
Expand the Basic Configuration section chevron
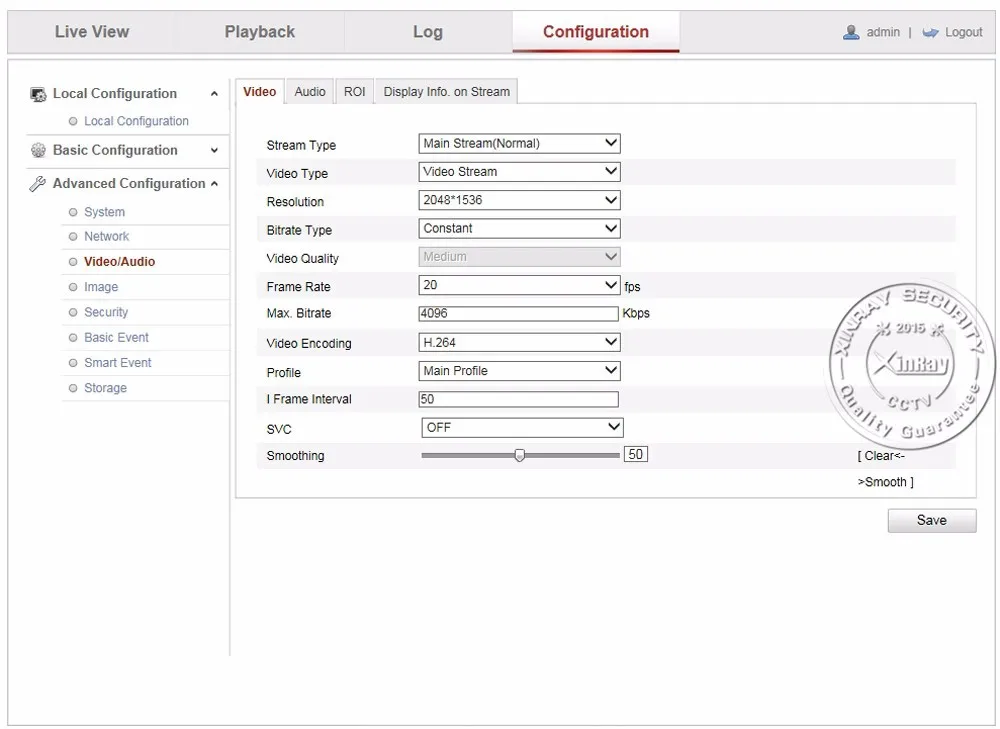(x=214, y=151)
